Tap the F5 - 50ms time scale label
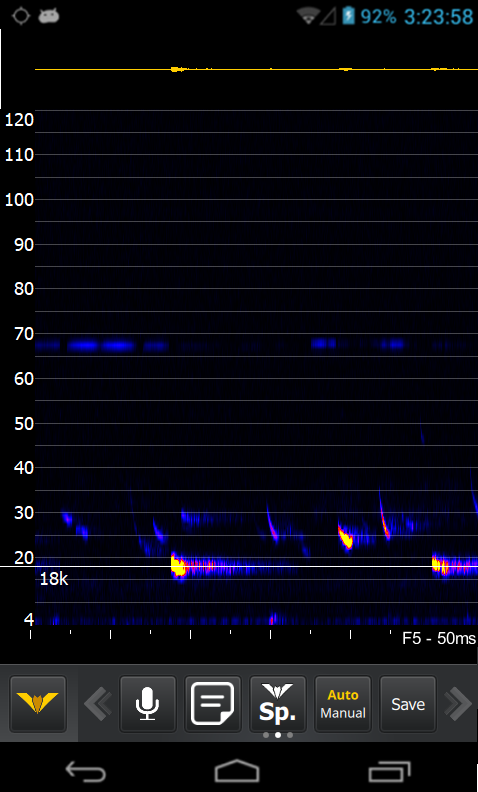This screenshot has height=792, width=478. tap(439, 638)
